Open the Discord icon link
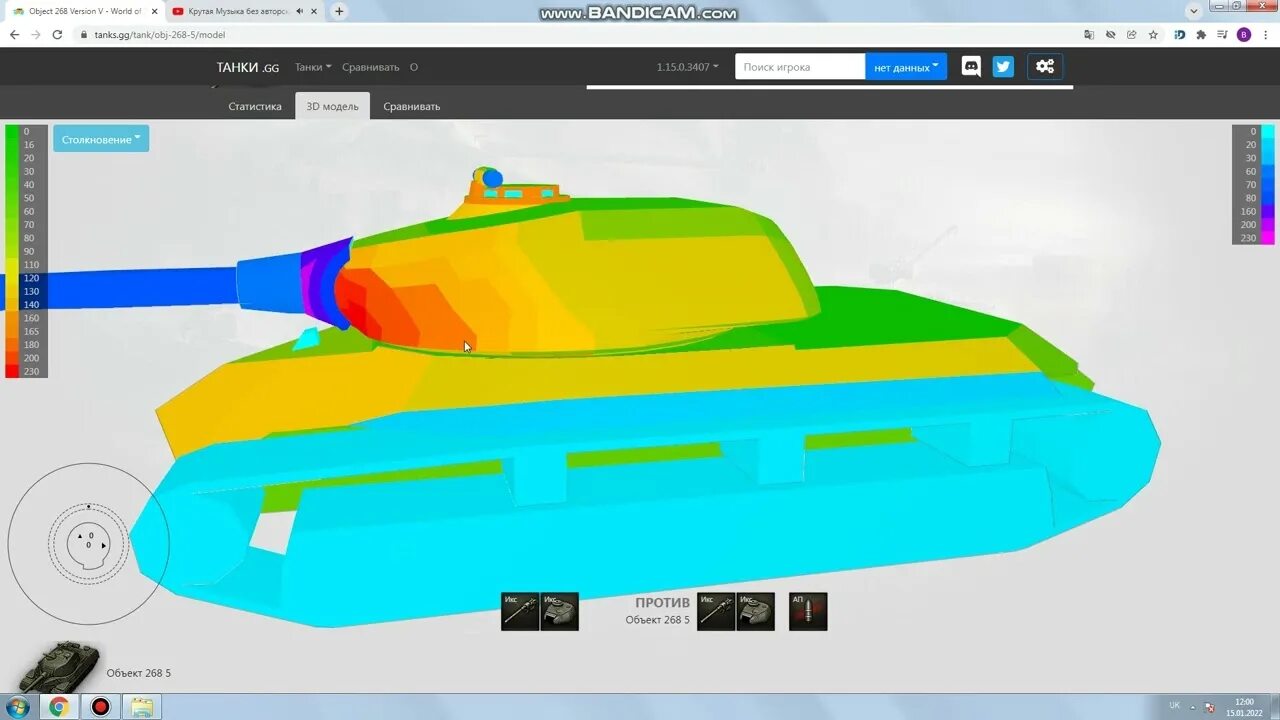Screen dimensions: 1280x720 click(971, 67)
